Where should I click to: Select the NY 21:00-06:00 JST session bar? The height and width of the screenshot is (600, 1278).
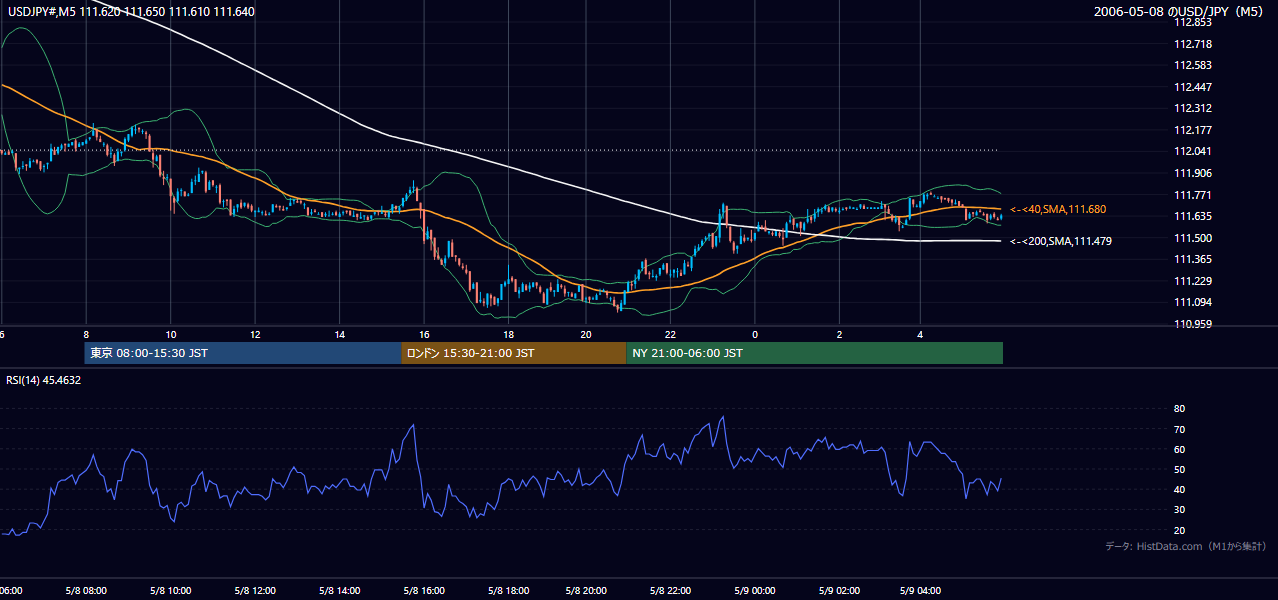pyautogui.click(x=815, y=353)
